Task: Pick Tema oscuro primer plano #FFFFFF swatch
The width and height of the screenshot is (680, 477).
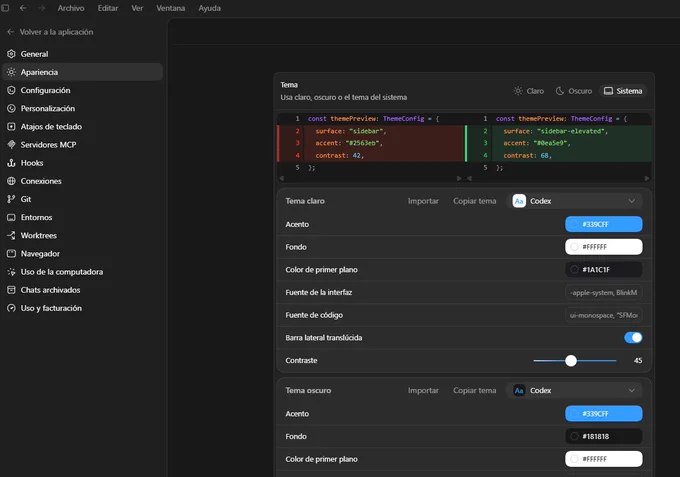Action: point(604,459)
